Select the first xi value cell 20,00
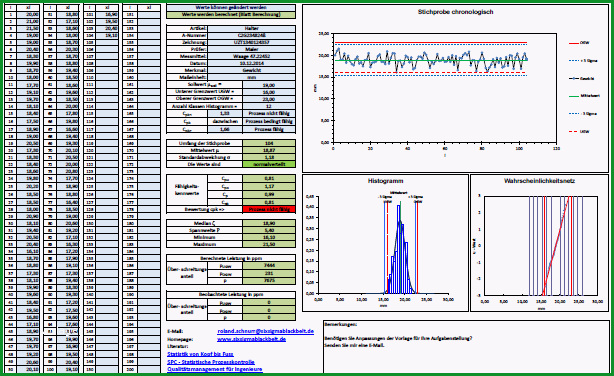 pos(29,14)
